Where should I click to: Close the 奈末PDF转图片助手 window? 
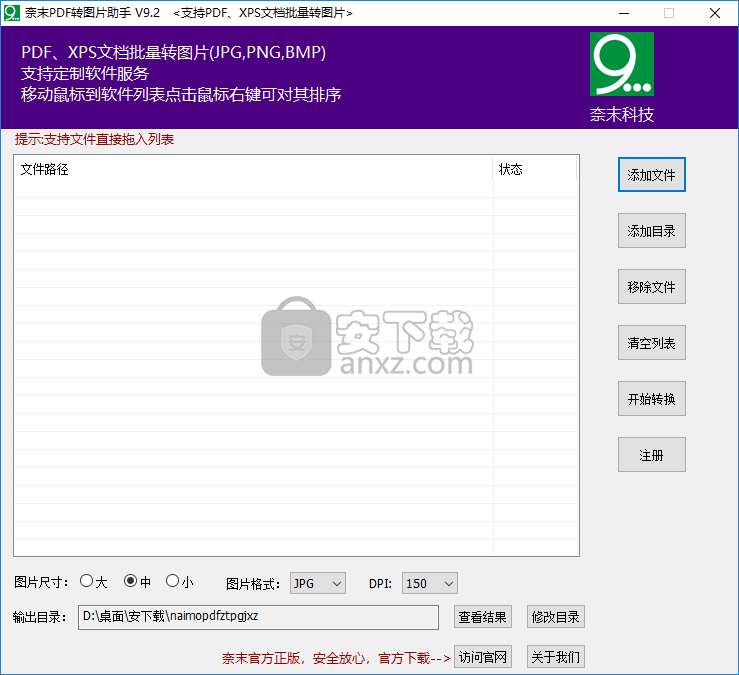point(714,13)
